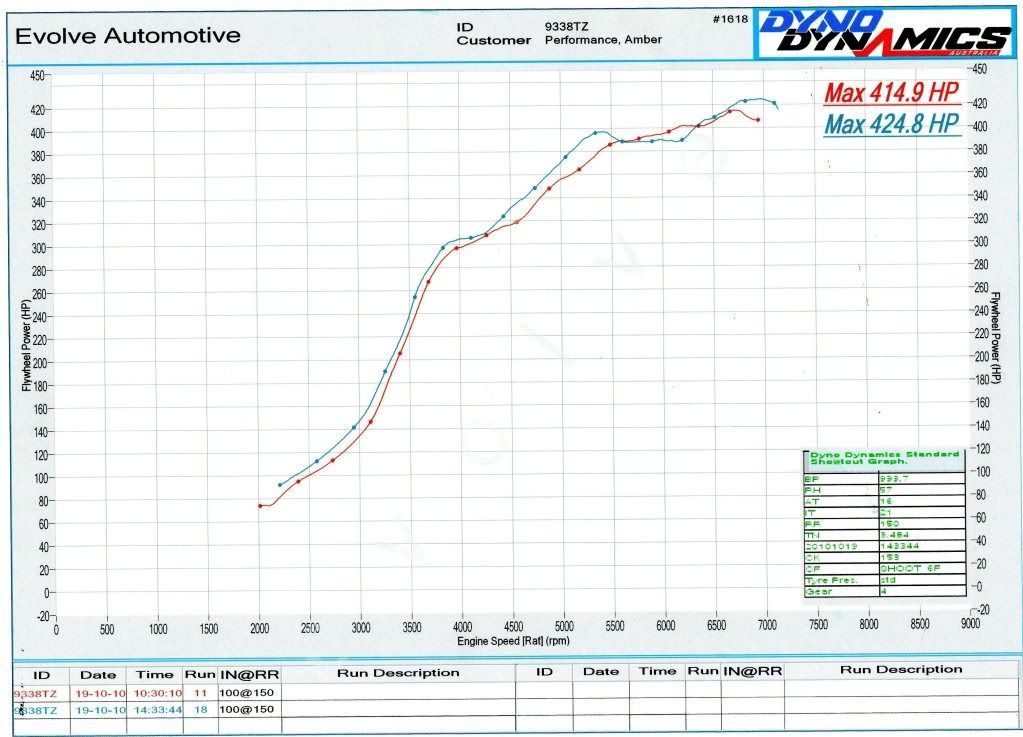This screenshot has width=1023, height=737.
Task: Click the 'Tyre Pres.' row label
Action: pyautogui.click(x=831, y=580)
